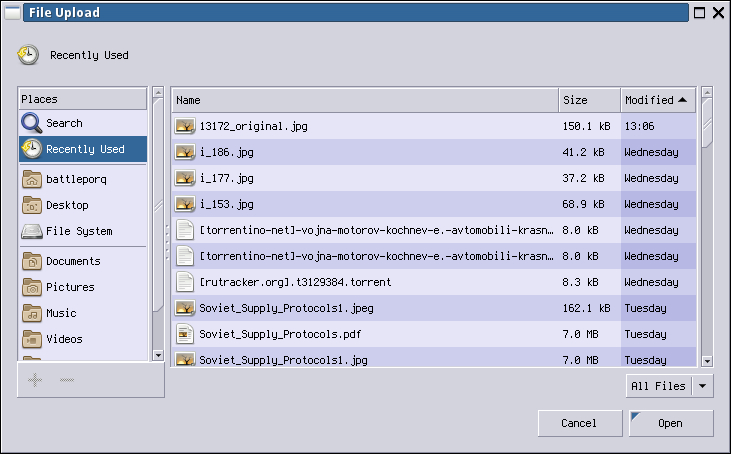
Task: Click the Open button
Action: (x=671, y=423)
